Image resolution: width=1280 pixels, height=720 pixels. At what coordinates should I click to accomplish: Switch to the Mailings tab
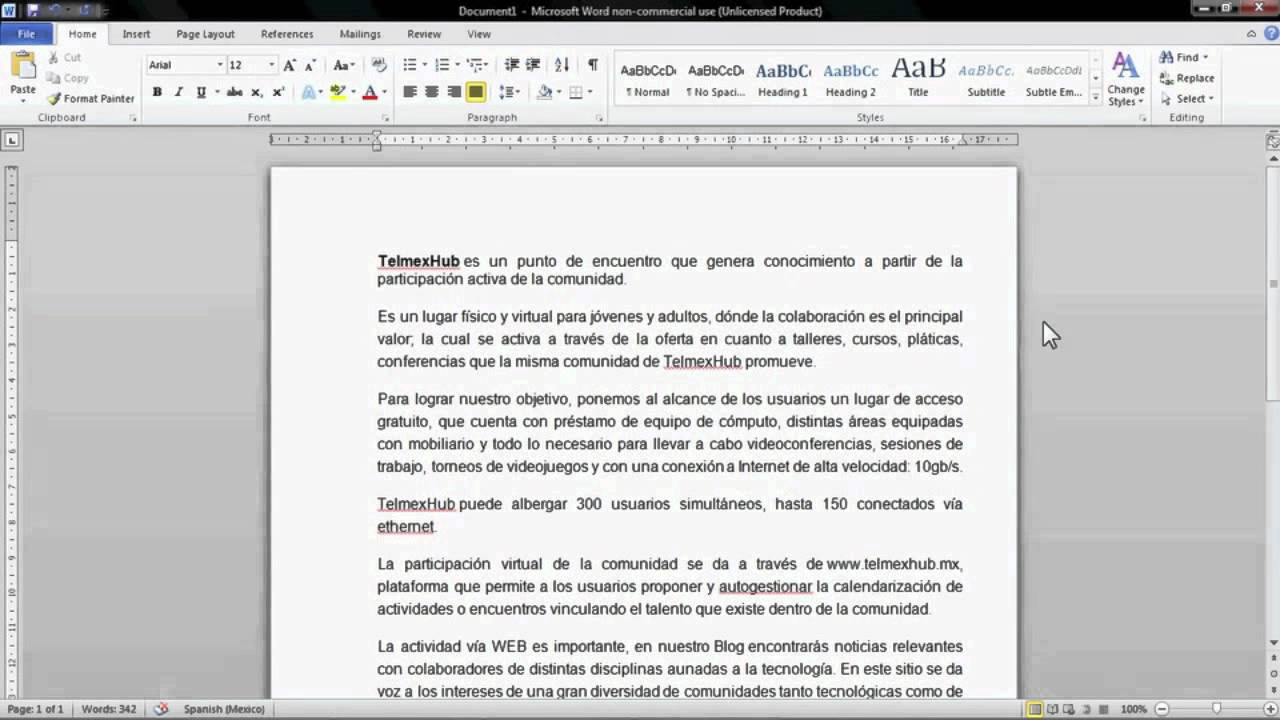point(360,34)
